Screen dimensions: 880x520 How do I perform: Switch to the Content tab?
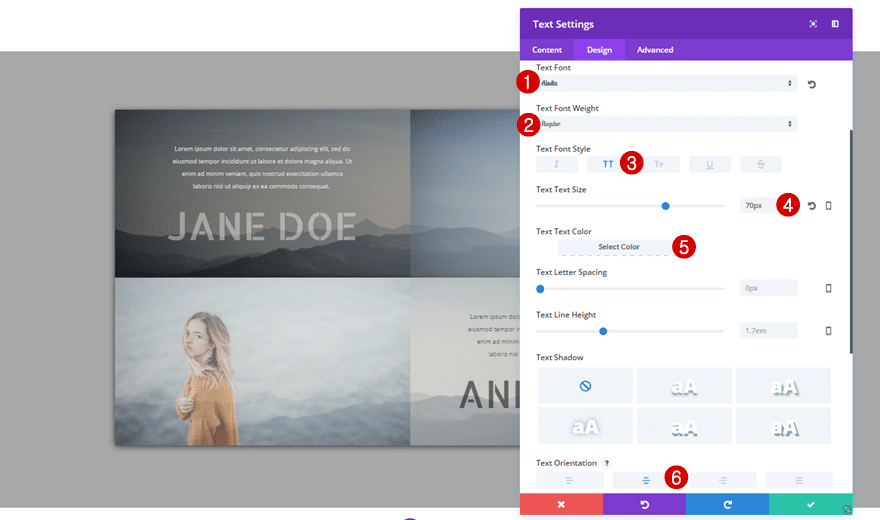(547, 50)
